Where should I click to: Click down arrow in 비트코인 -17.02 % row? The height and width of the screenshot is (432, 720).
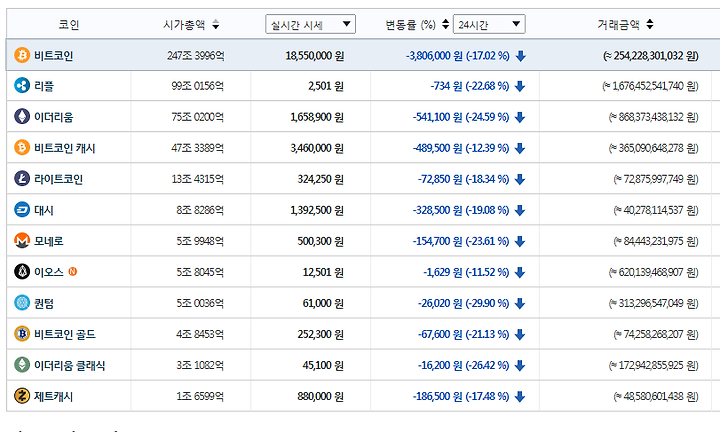pyautogui.click(x=520, y=56)
